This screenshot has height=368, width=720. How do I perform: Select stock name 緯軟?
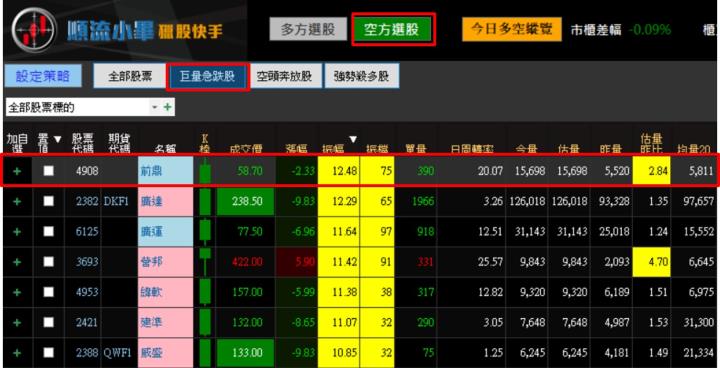pos(165,292)
